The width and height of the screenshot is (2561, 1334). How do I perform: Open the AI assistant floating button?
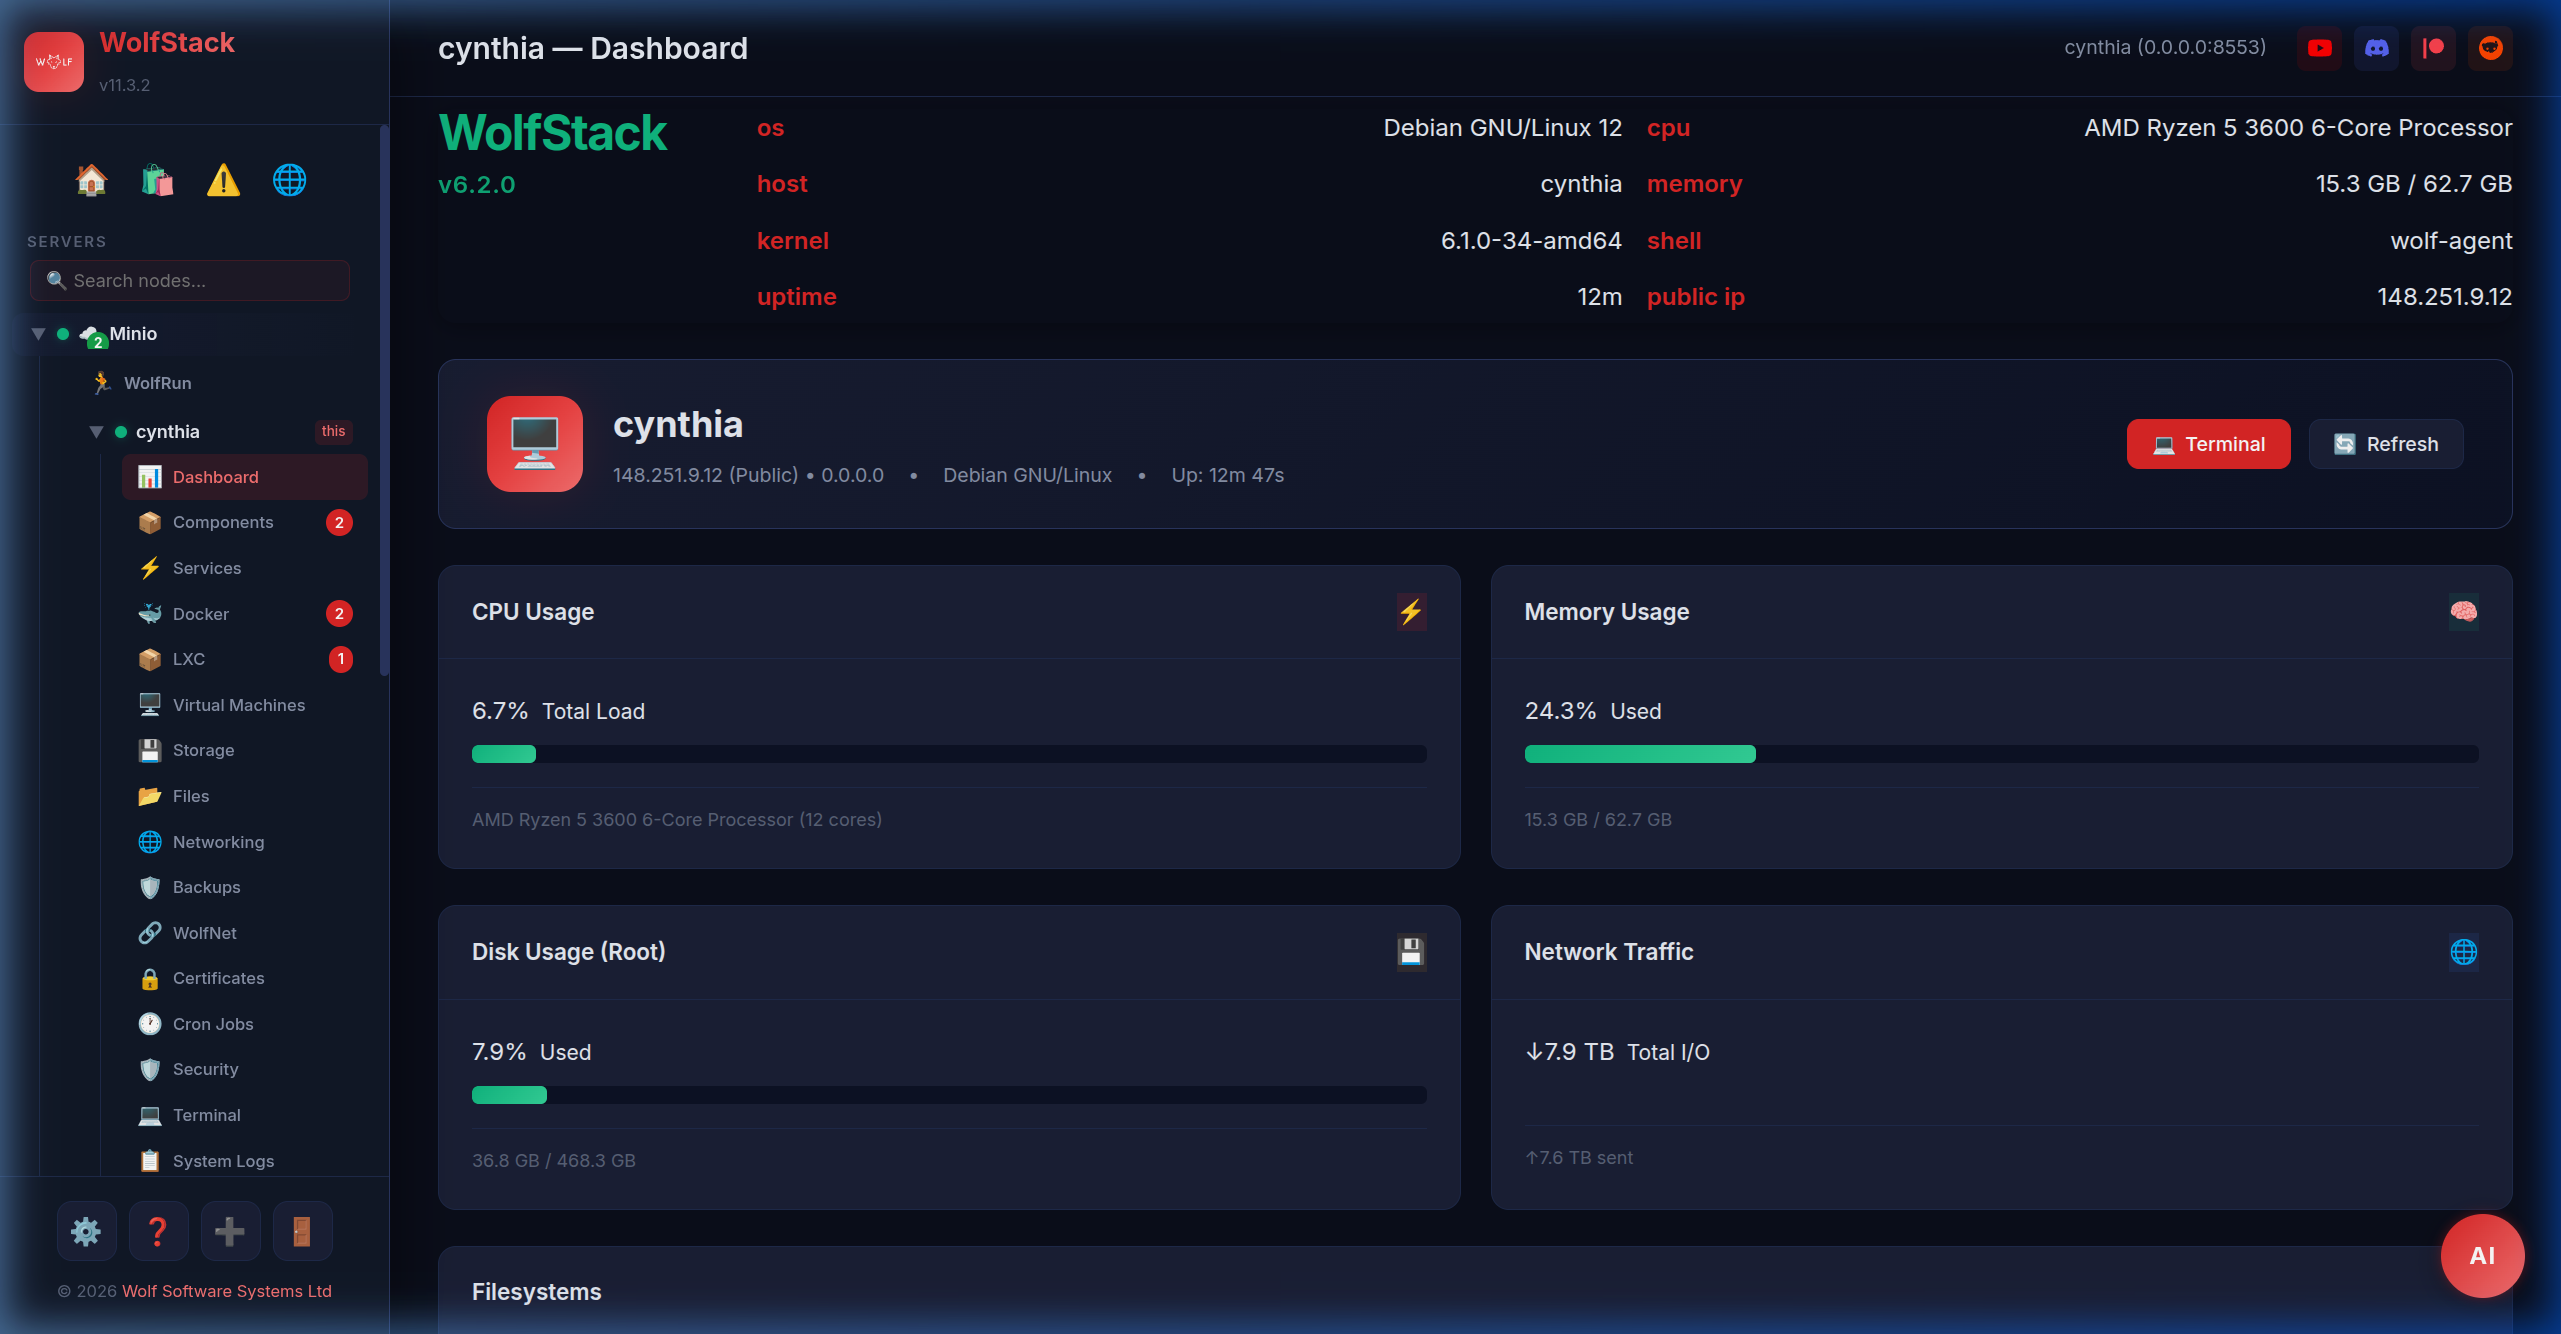pyautogui.click(x=2482, y=1256)
